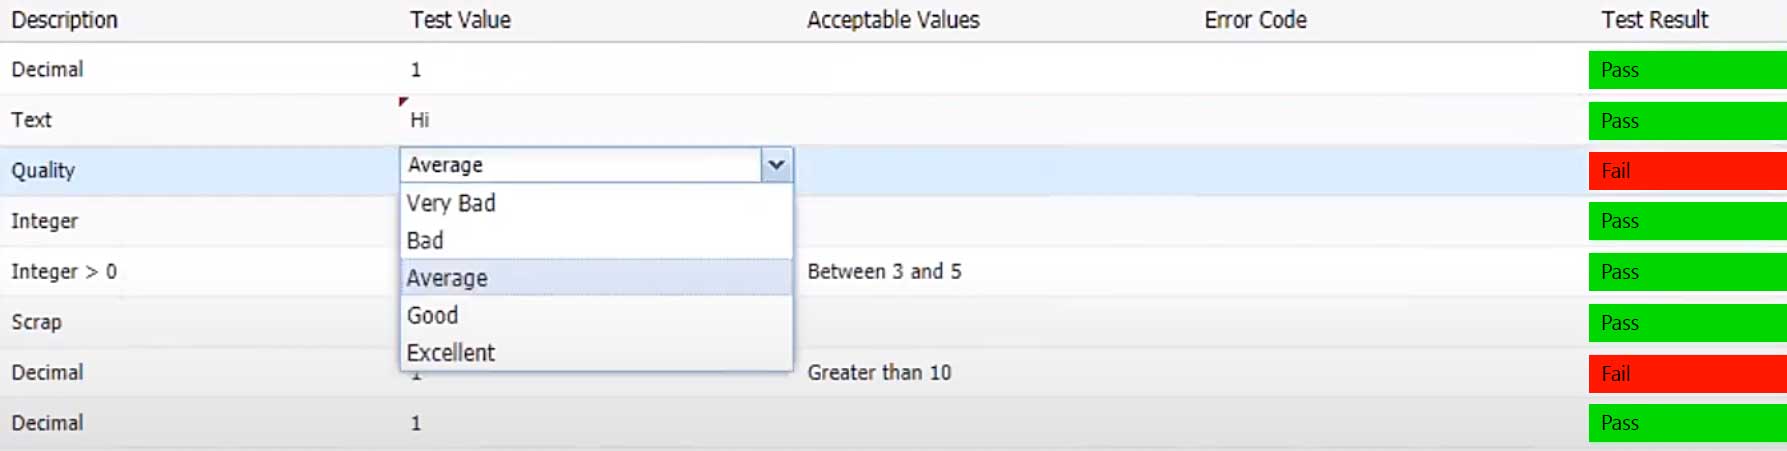Click the Acceptable Values column header
The width and height of the screenshot is (1787, 451).
tap(893, 20)
